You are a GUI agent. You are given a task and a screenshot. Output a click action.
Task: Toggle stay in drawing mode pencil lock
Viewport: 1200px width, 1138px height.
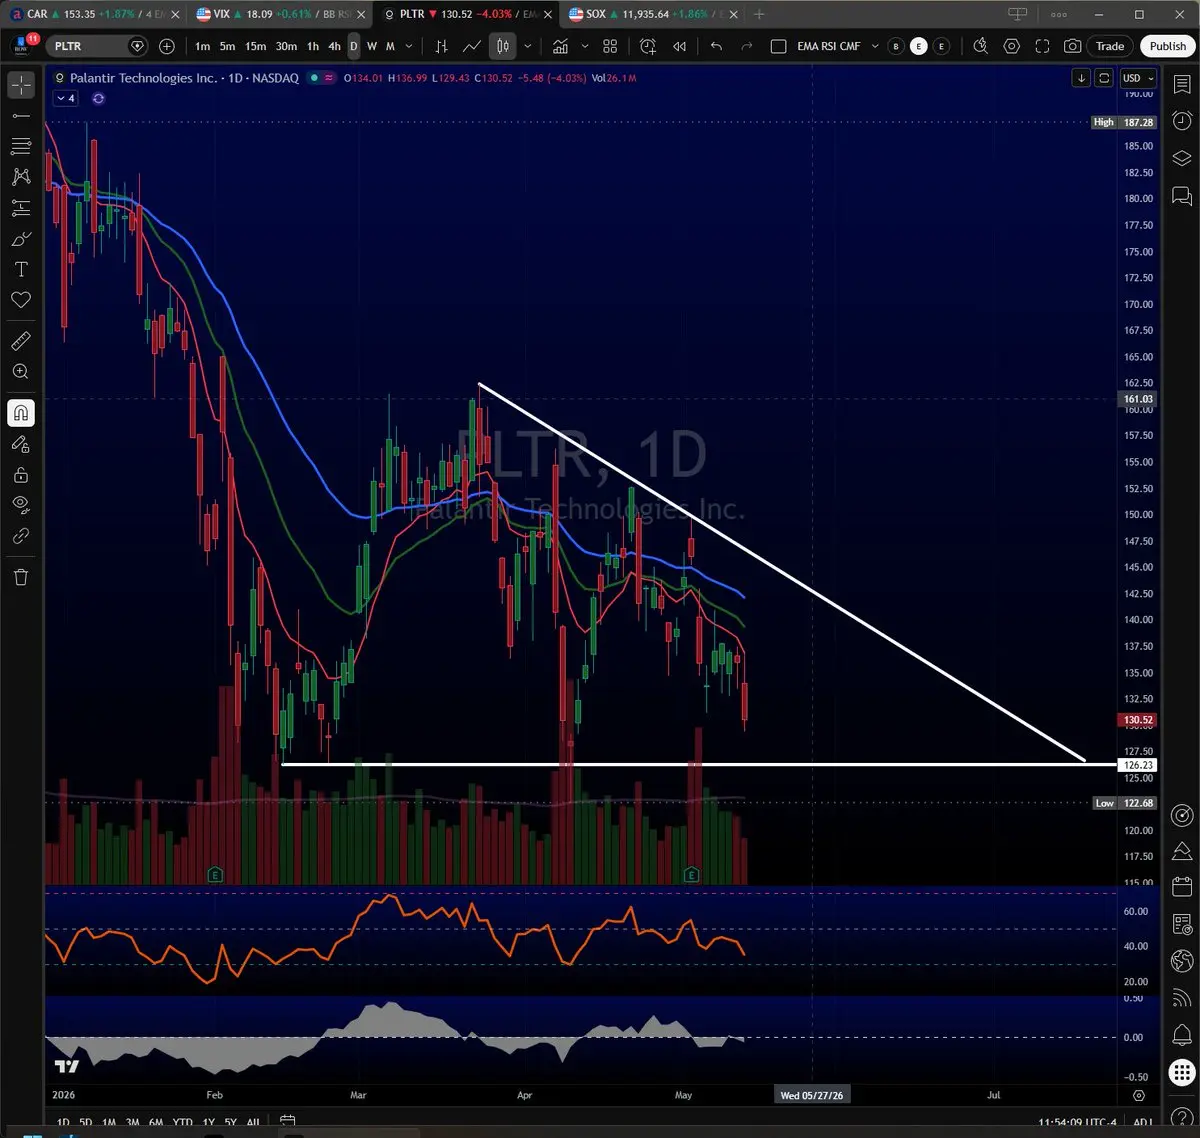pyautogui.click(x=21, y=444)
